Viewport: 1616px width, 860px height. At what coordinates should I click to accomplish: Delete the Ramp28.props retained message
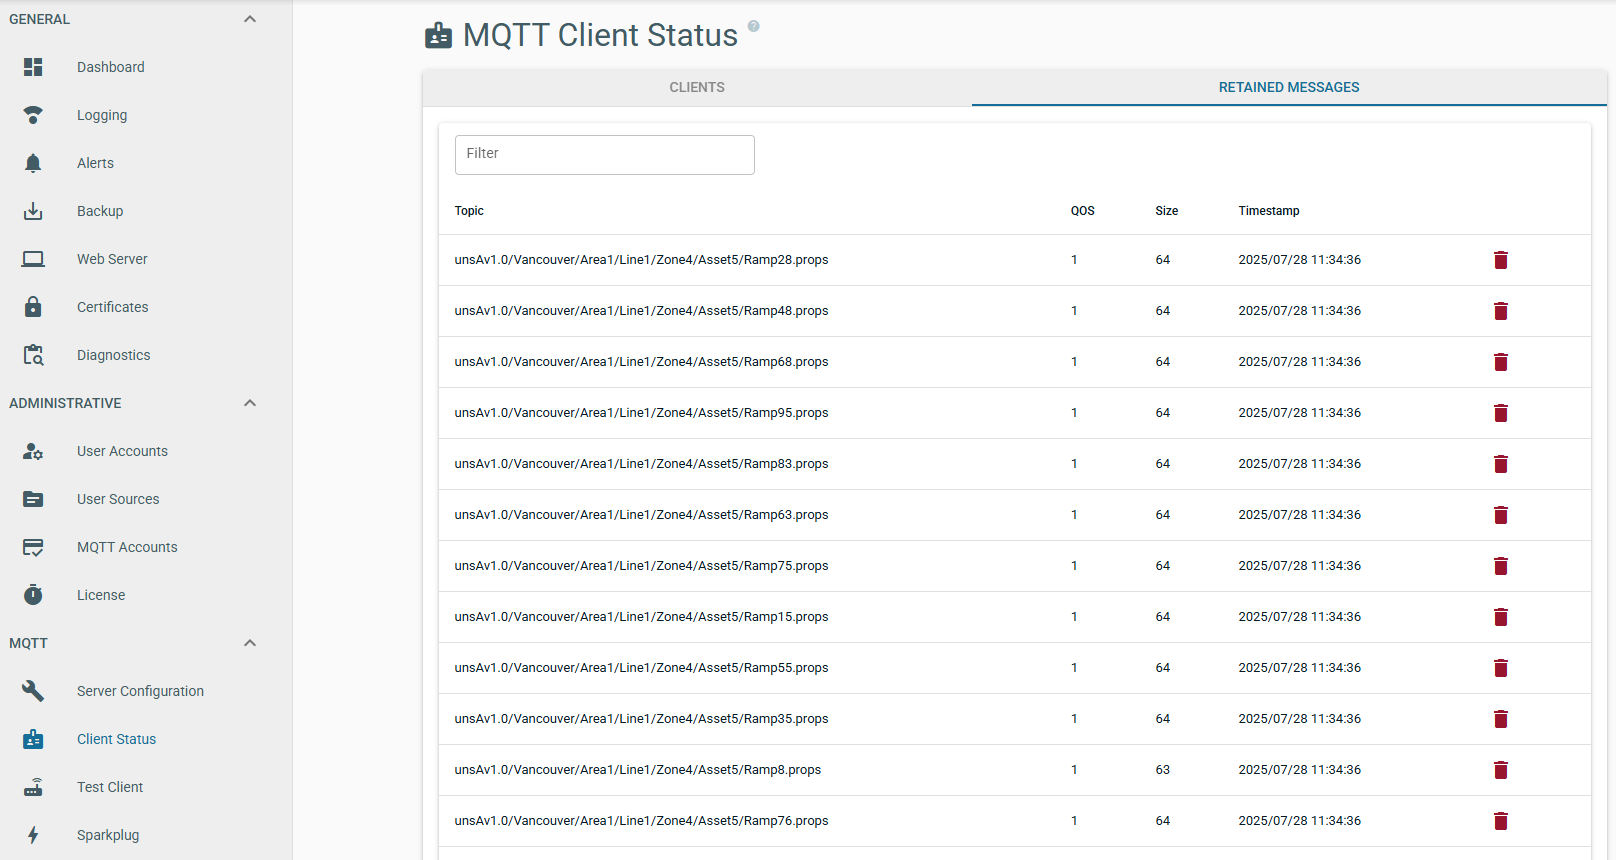[x=1500, y=260]
